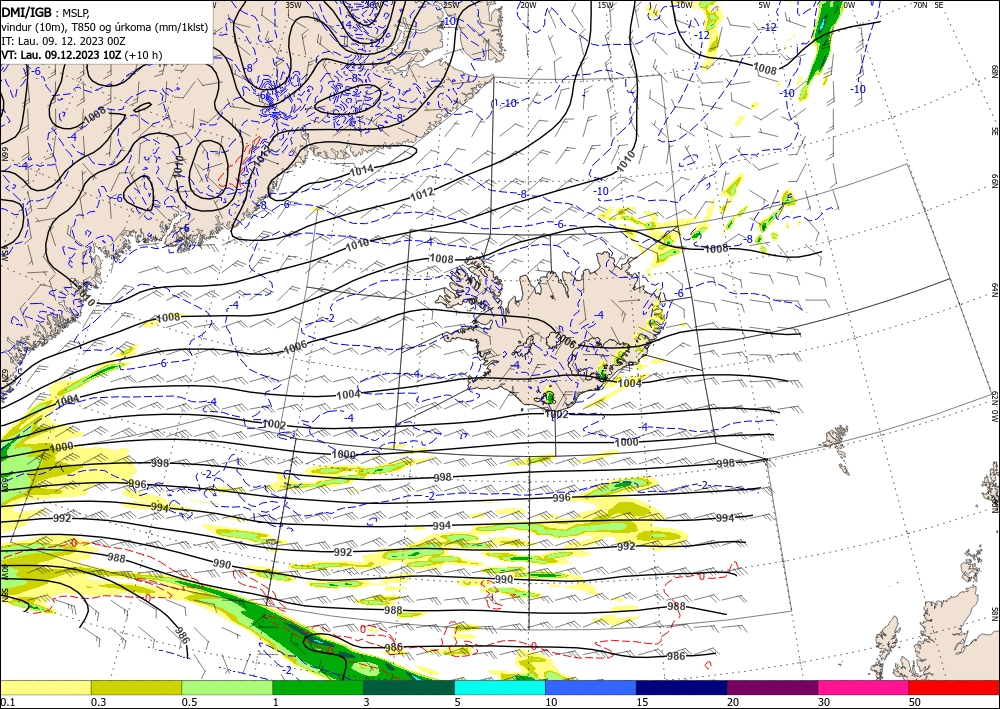Click the '50' legend value
Viewport: 1000px width, 709px height.
[914, 702]
